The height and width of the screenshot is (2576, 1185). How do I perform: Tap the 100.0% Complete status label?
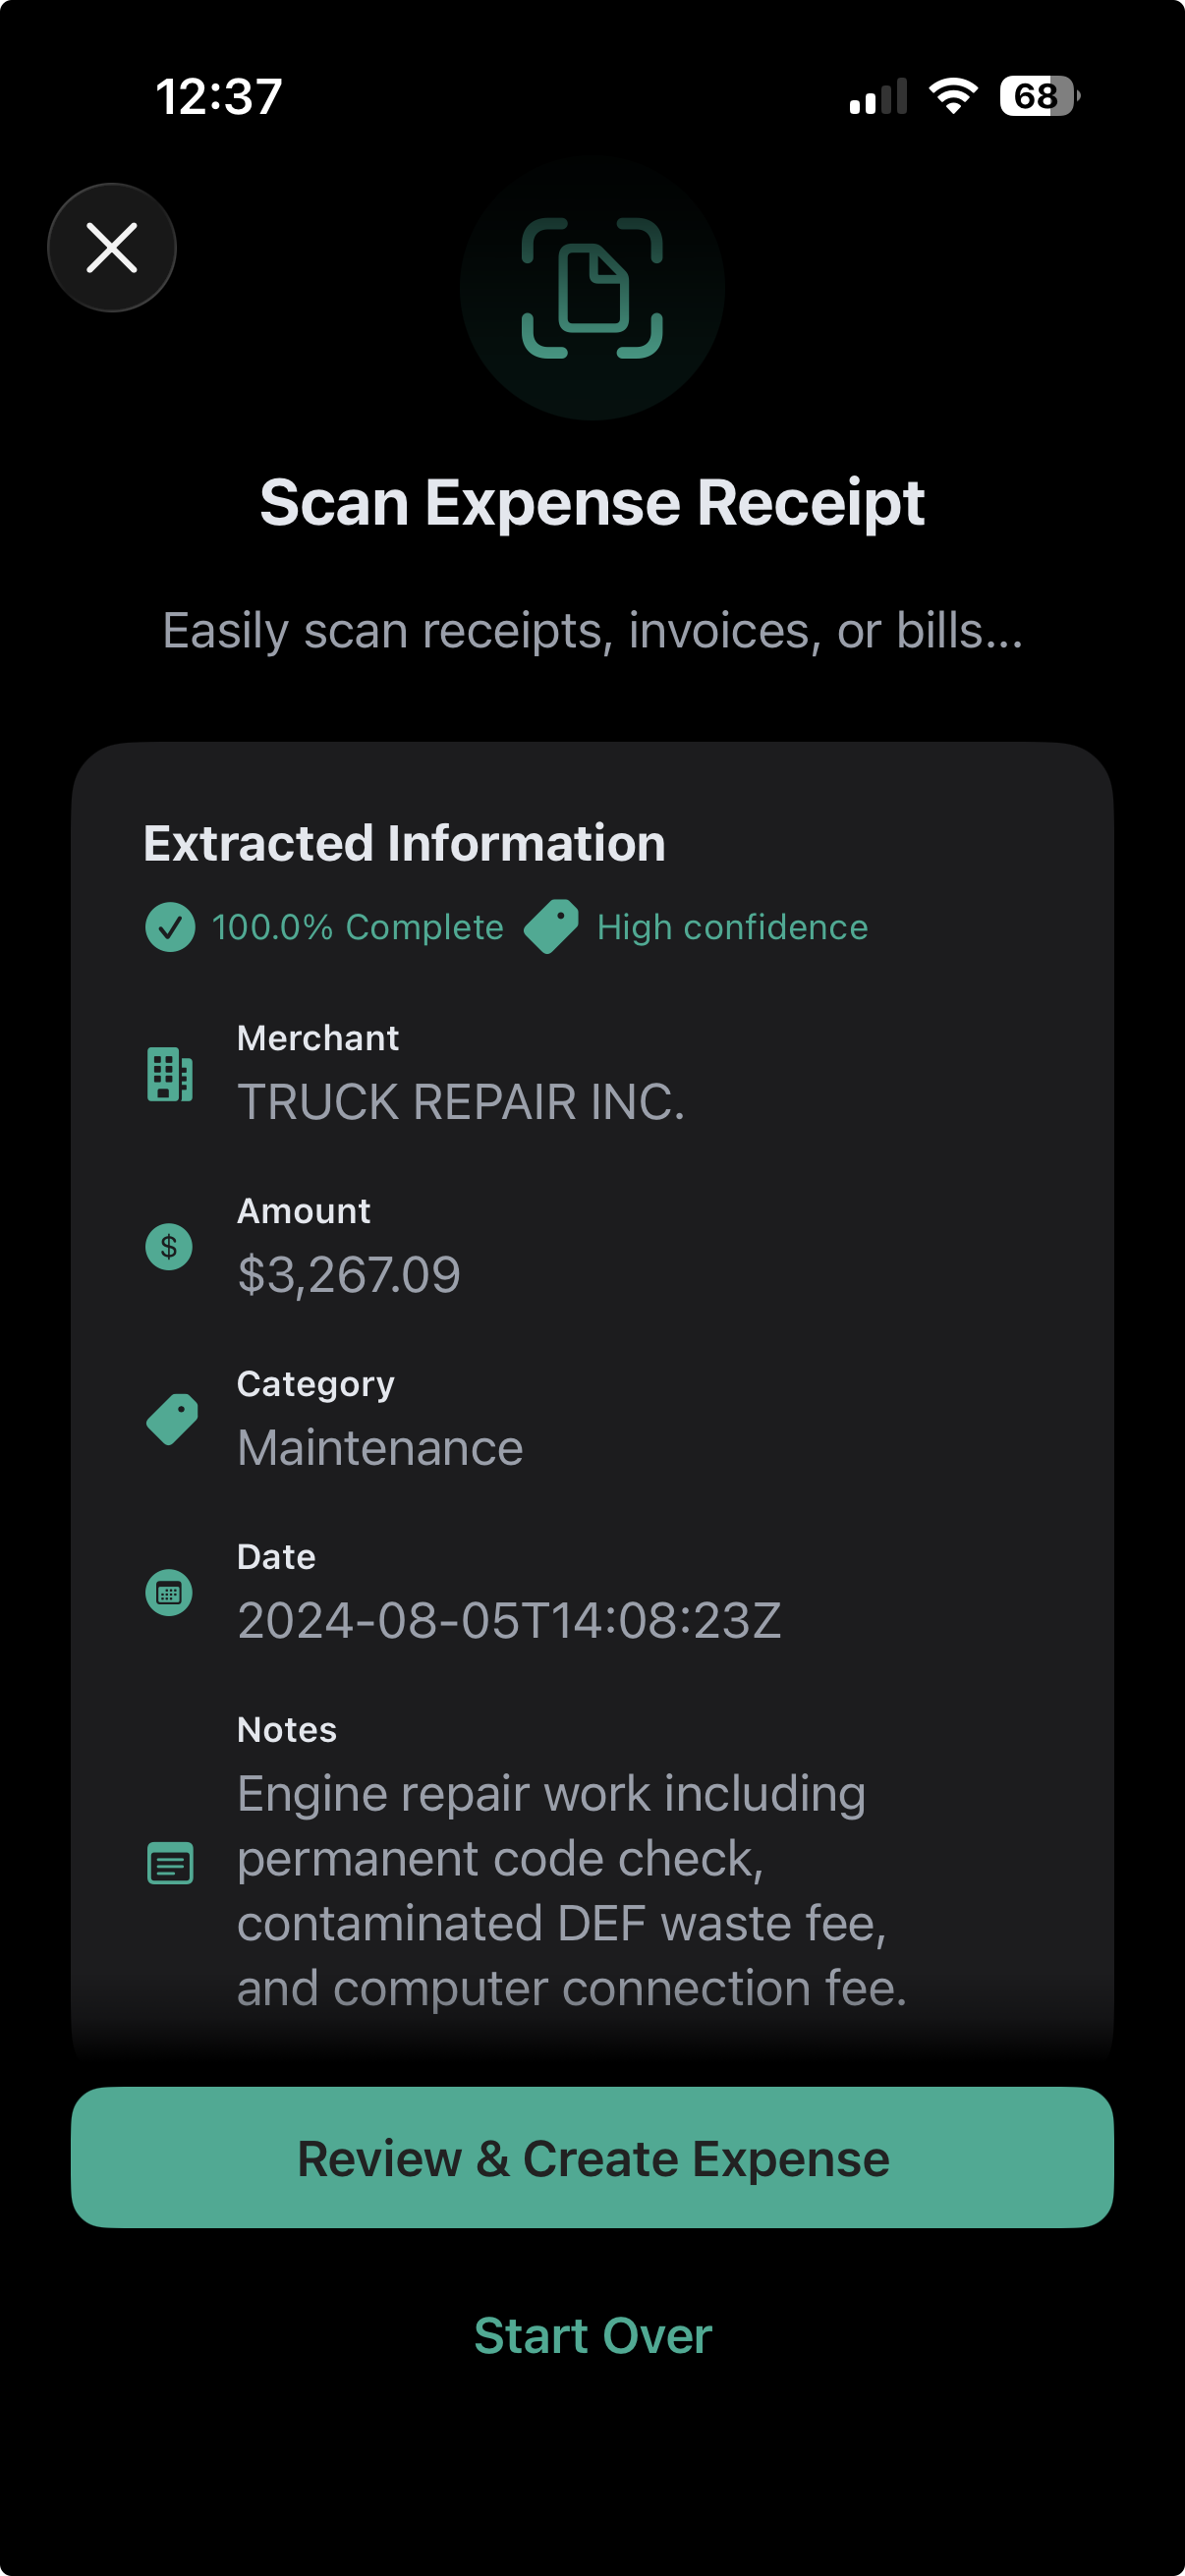(x=357, y=927)
